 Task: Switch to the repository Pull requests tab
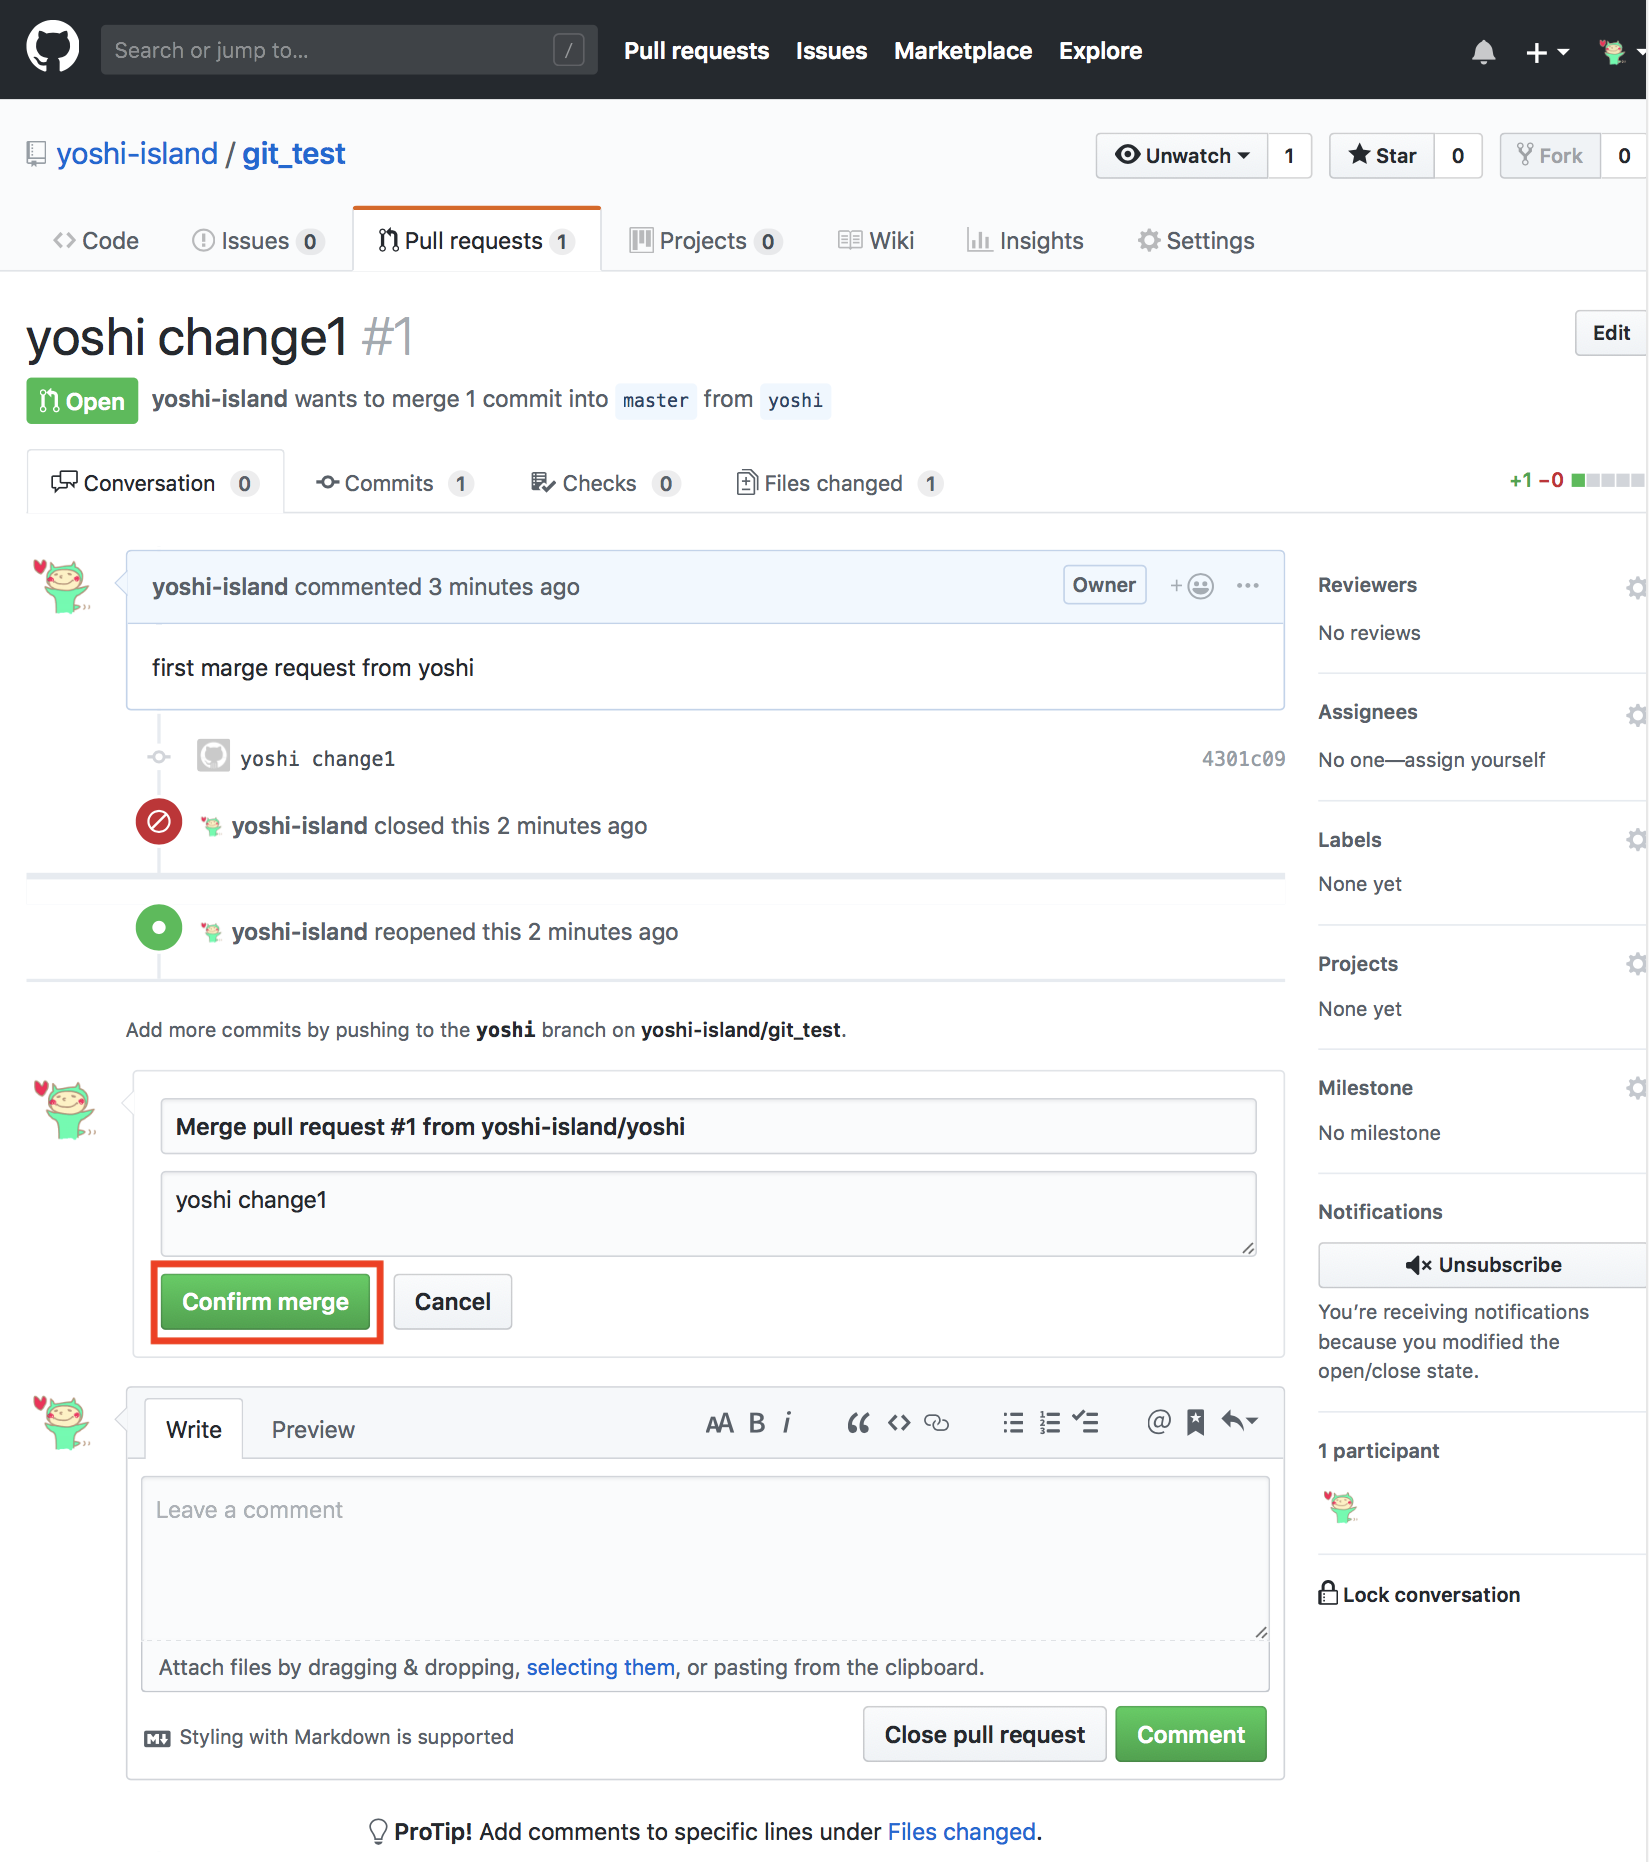(476, 240)
